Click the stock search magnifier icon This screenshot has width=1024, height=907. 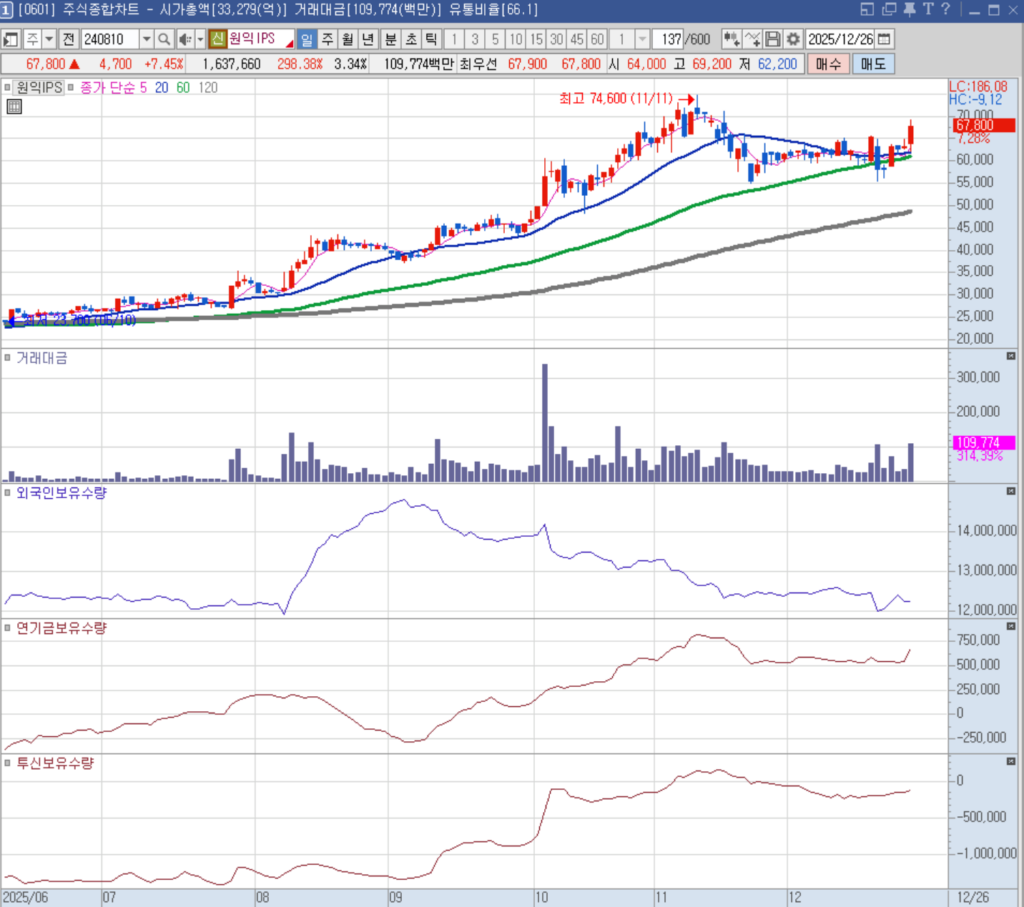point(164,40)
